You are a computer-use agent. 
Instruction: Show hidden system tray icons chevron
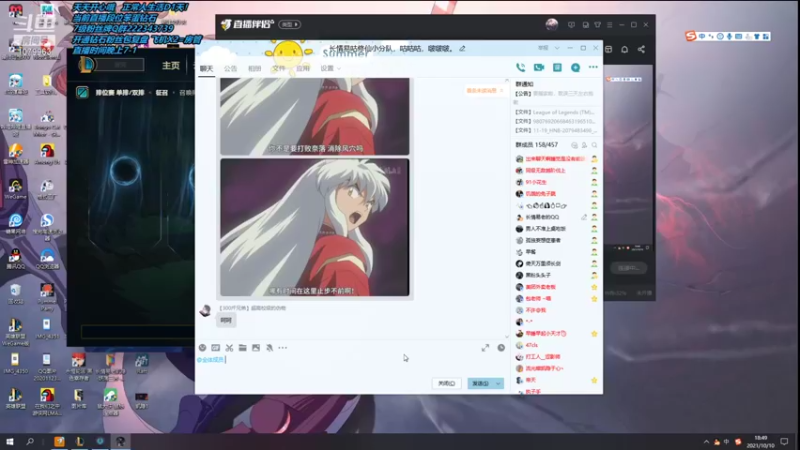pyautogui.click(x=706, y=442)
